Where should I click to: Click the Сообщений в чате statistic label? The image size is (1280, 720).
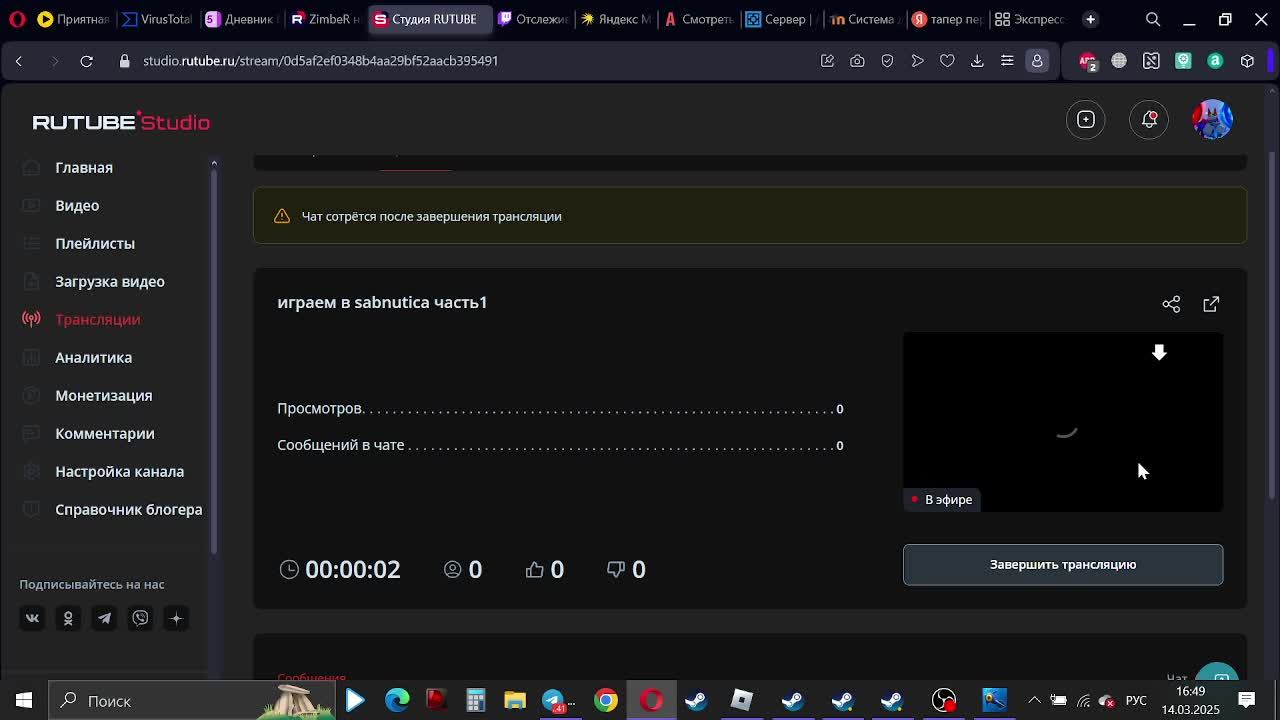click(x=341, y=445)
